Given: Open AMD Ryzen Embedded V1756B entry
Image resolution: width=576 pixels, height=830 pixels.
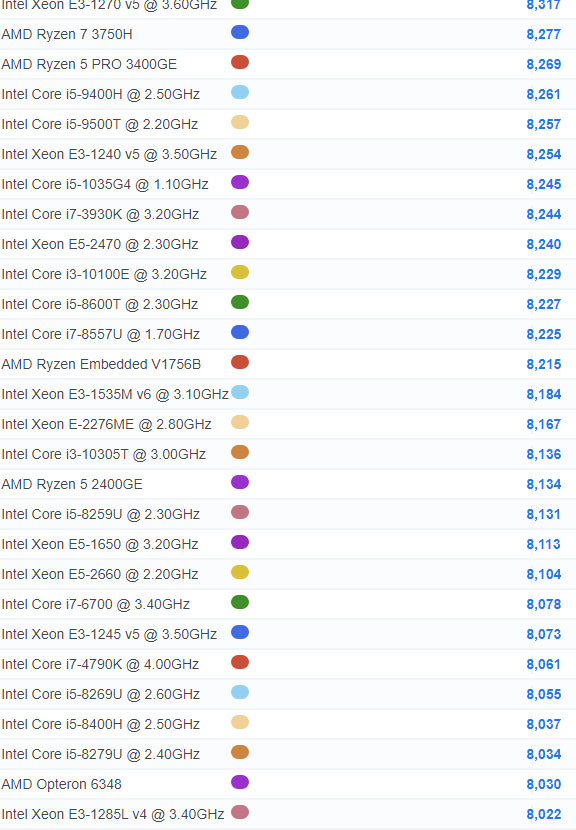Looking at the screenshot, I should click(101, 364).
